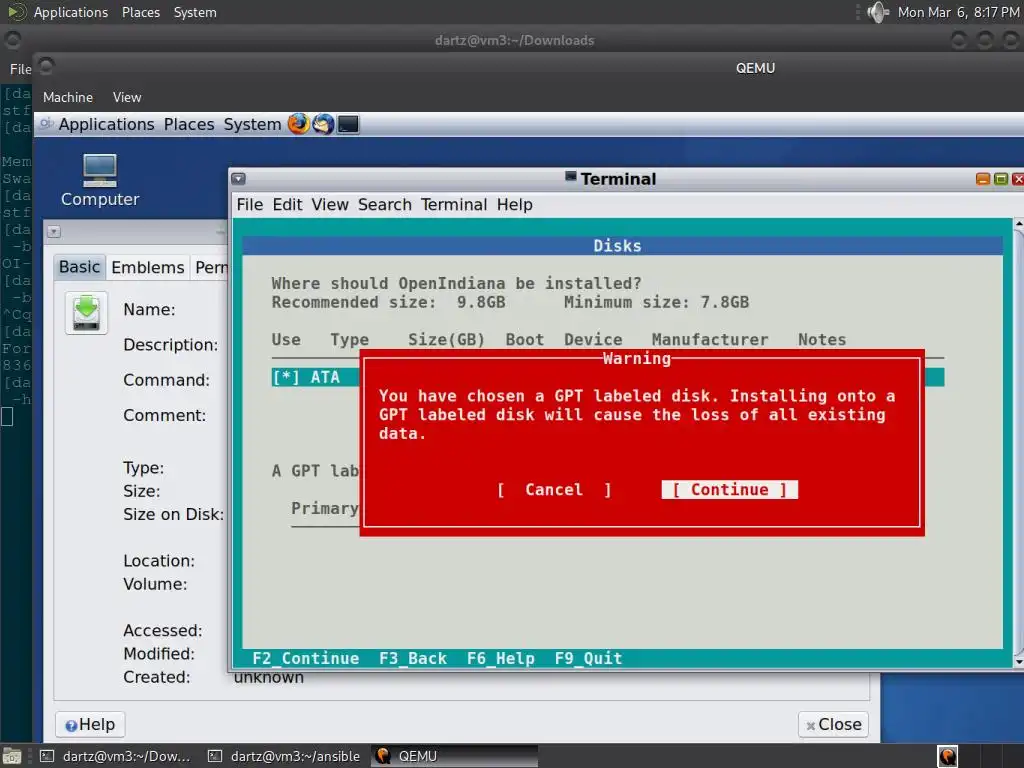Click the Manufacturer column header

[710, 340]
